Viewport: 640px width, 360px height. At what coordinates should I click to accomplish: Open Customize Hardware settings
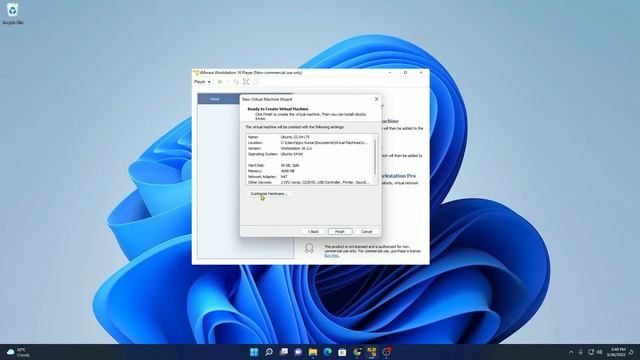click(x=269, y=193)
